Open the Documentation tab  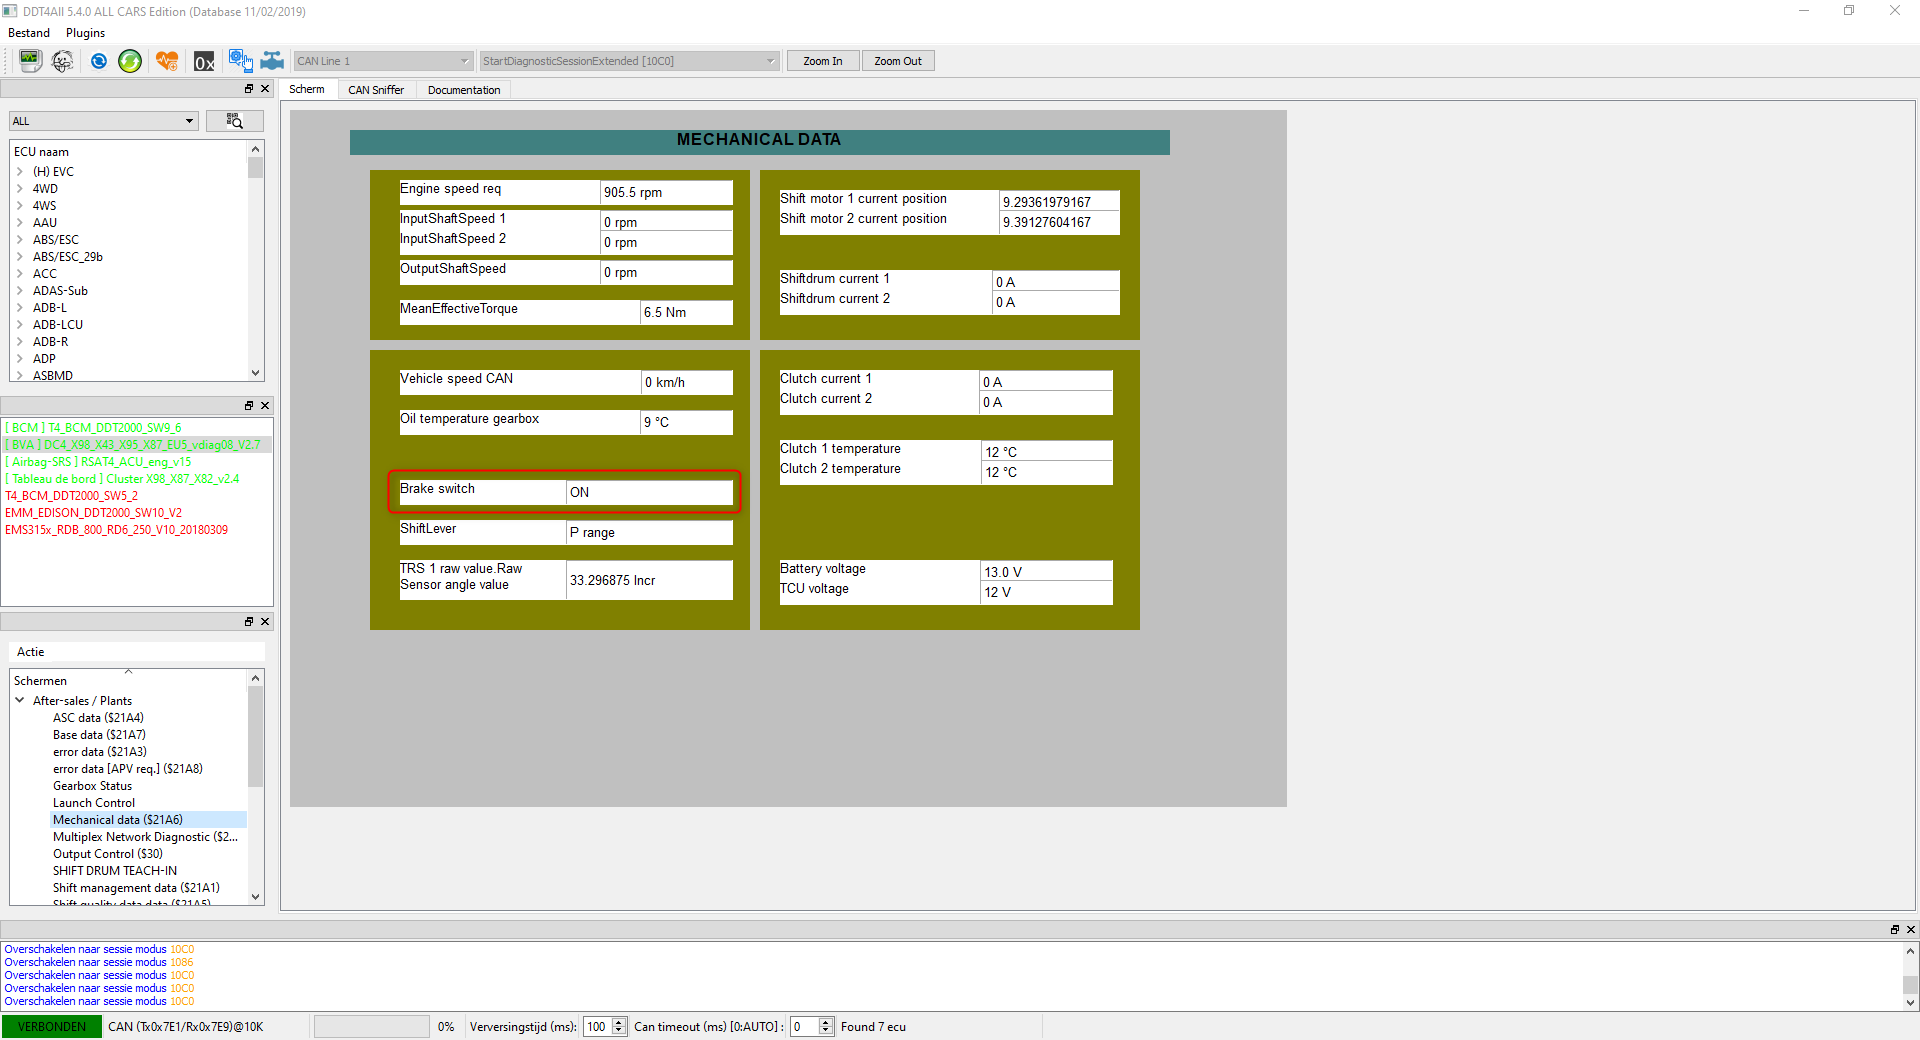point(464,90)
